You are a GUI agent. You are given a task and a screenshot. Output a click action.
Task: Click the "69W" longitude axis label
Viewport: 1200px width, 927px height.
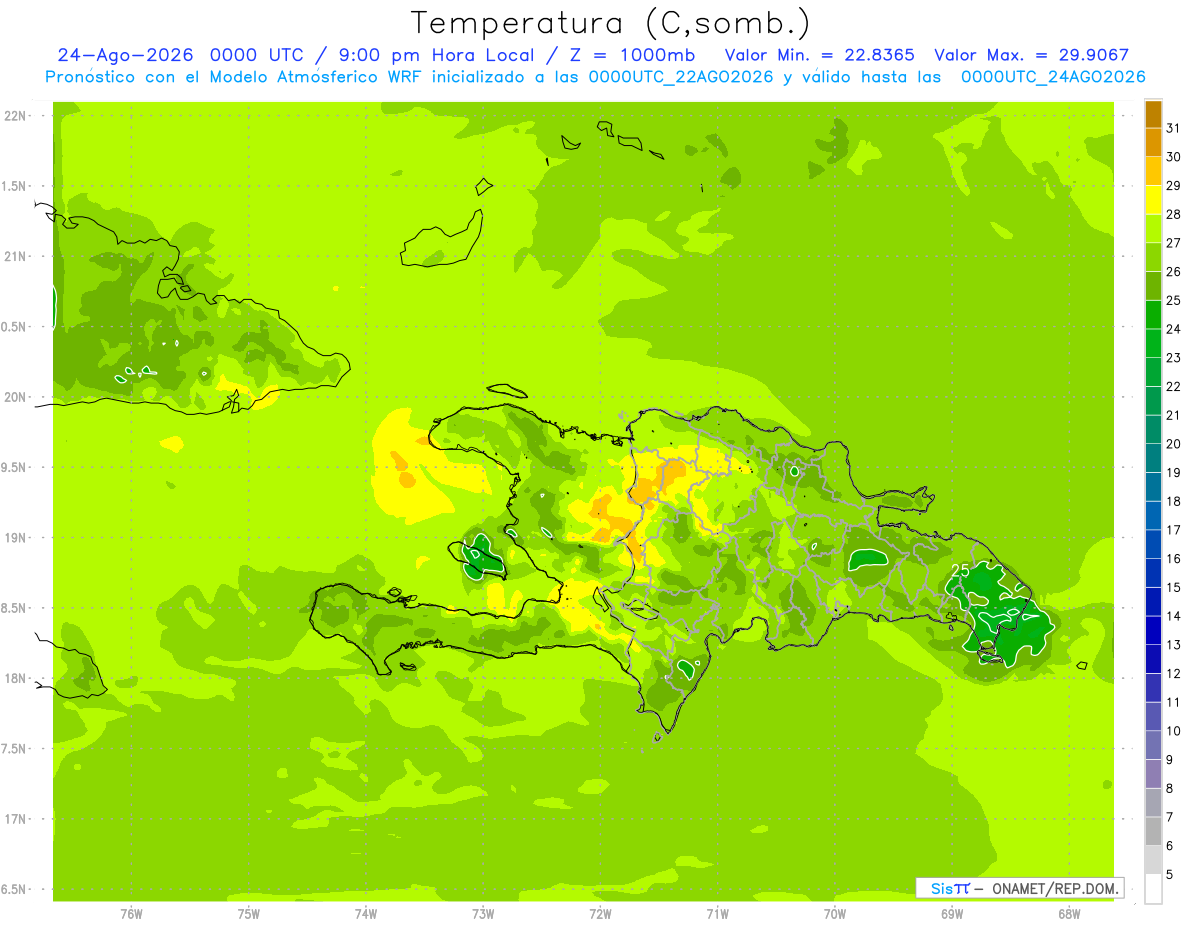(952, 914)
